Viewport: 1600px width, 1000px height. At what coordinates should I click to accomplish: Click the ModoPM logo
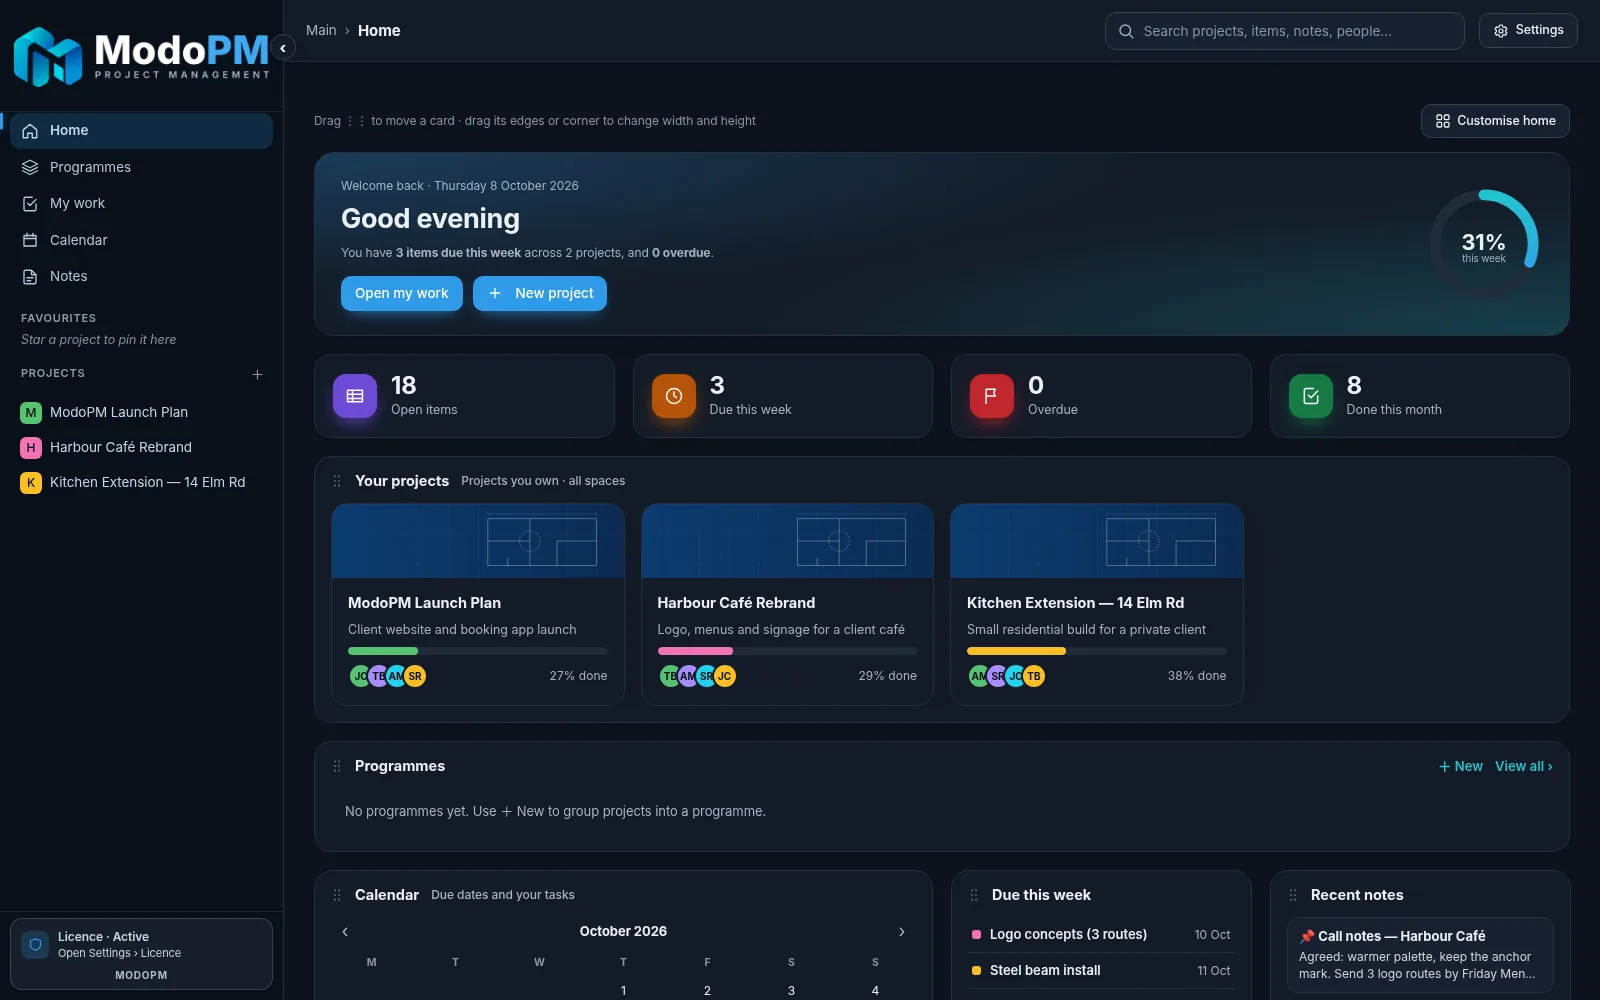(141, 56)
